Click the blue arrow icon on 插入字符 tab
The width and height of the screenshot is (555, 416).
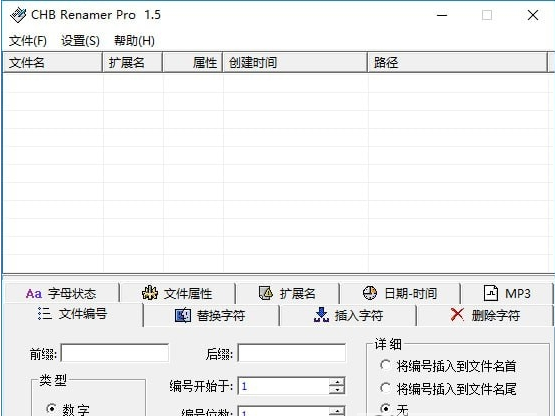[x=321, y=315]
